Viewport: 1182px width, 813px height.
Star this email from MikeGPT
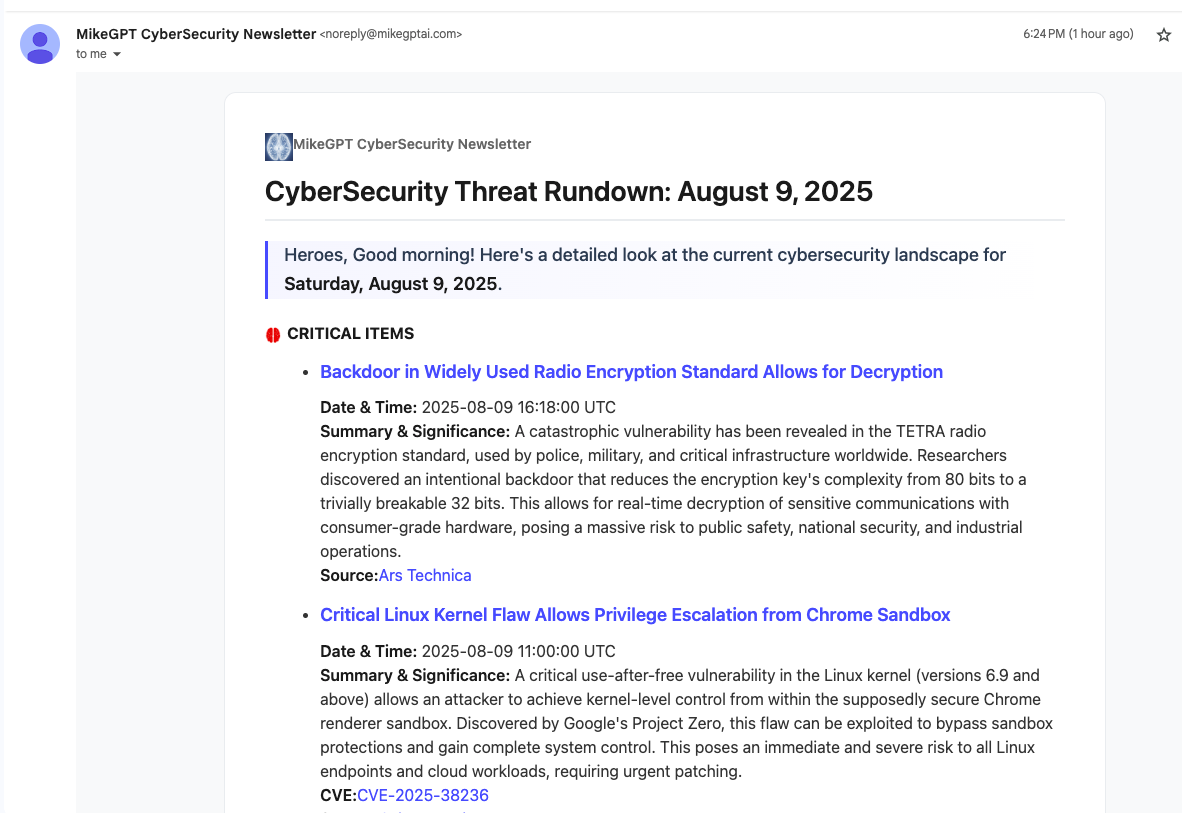click(x=1163, y=35)
